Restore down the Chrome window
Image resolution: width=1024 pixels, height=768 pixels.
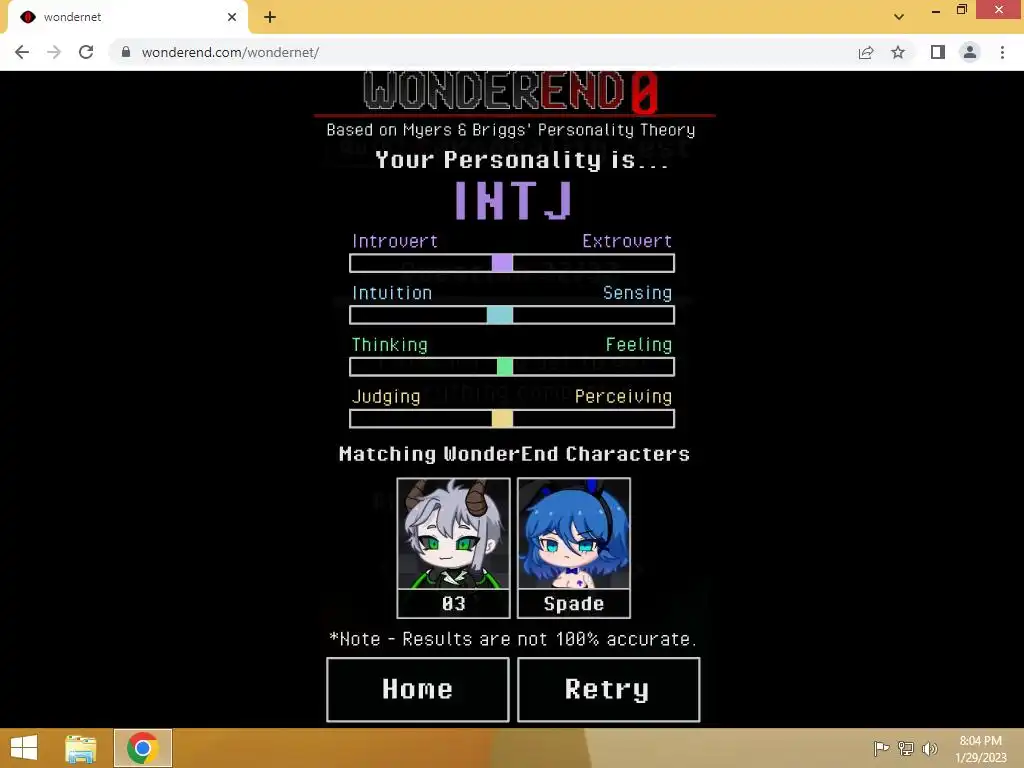tap(962, 10)
